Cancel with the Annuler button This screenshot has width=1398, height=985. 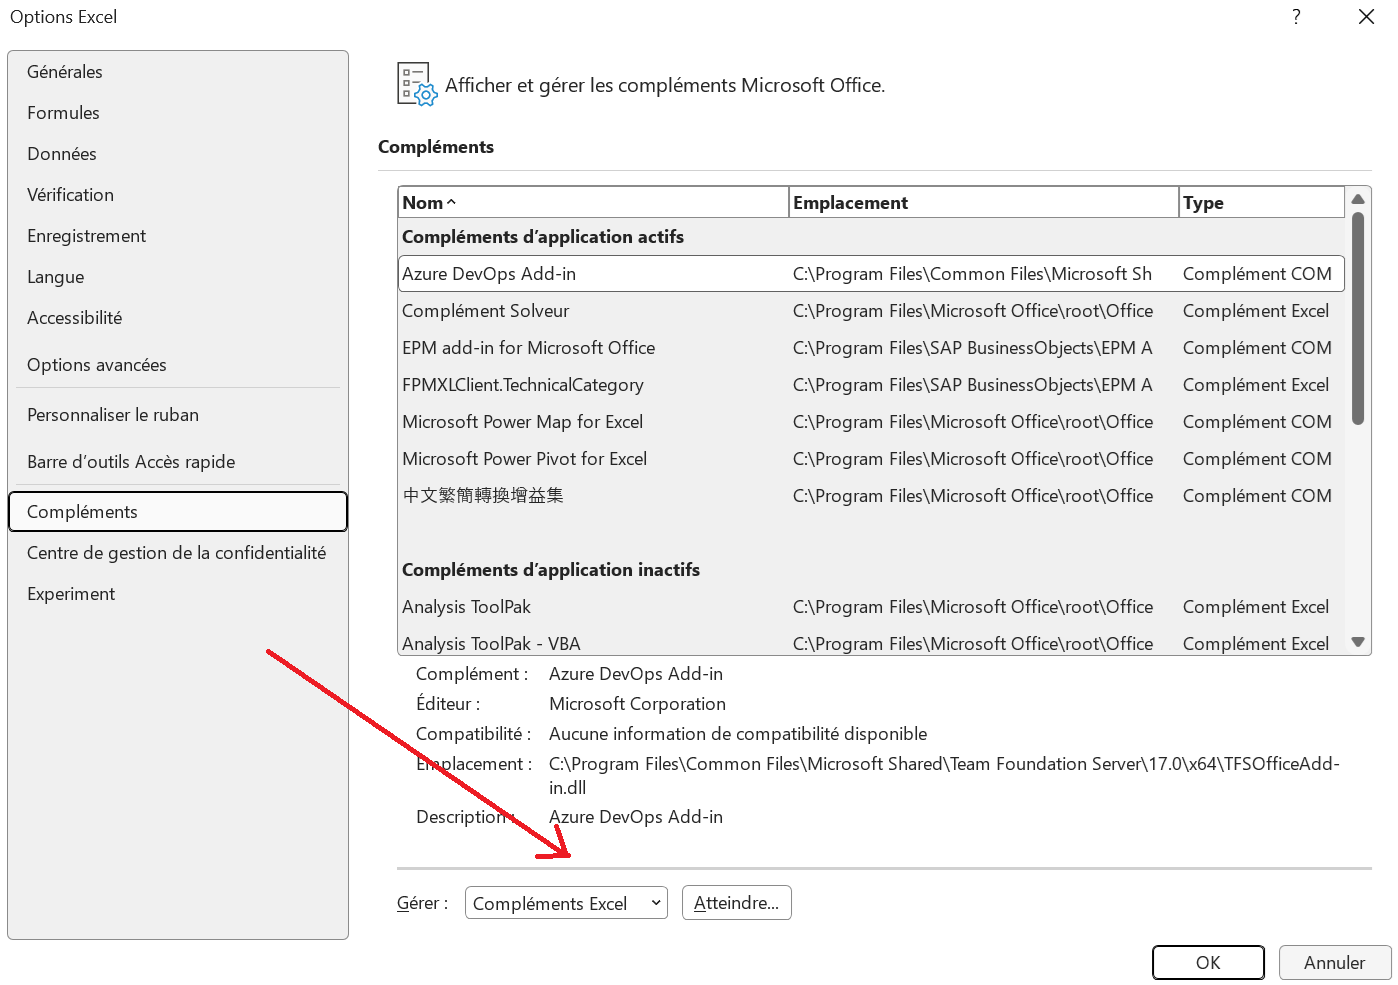[1334, 962]
